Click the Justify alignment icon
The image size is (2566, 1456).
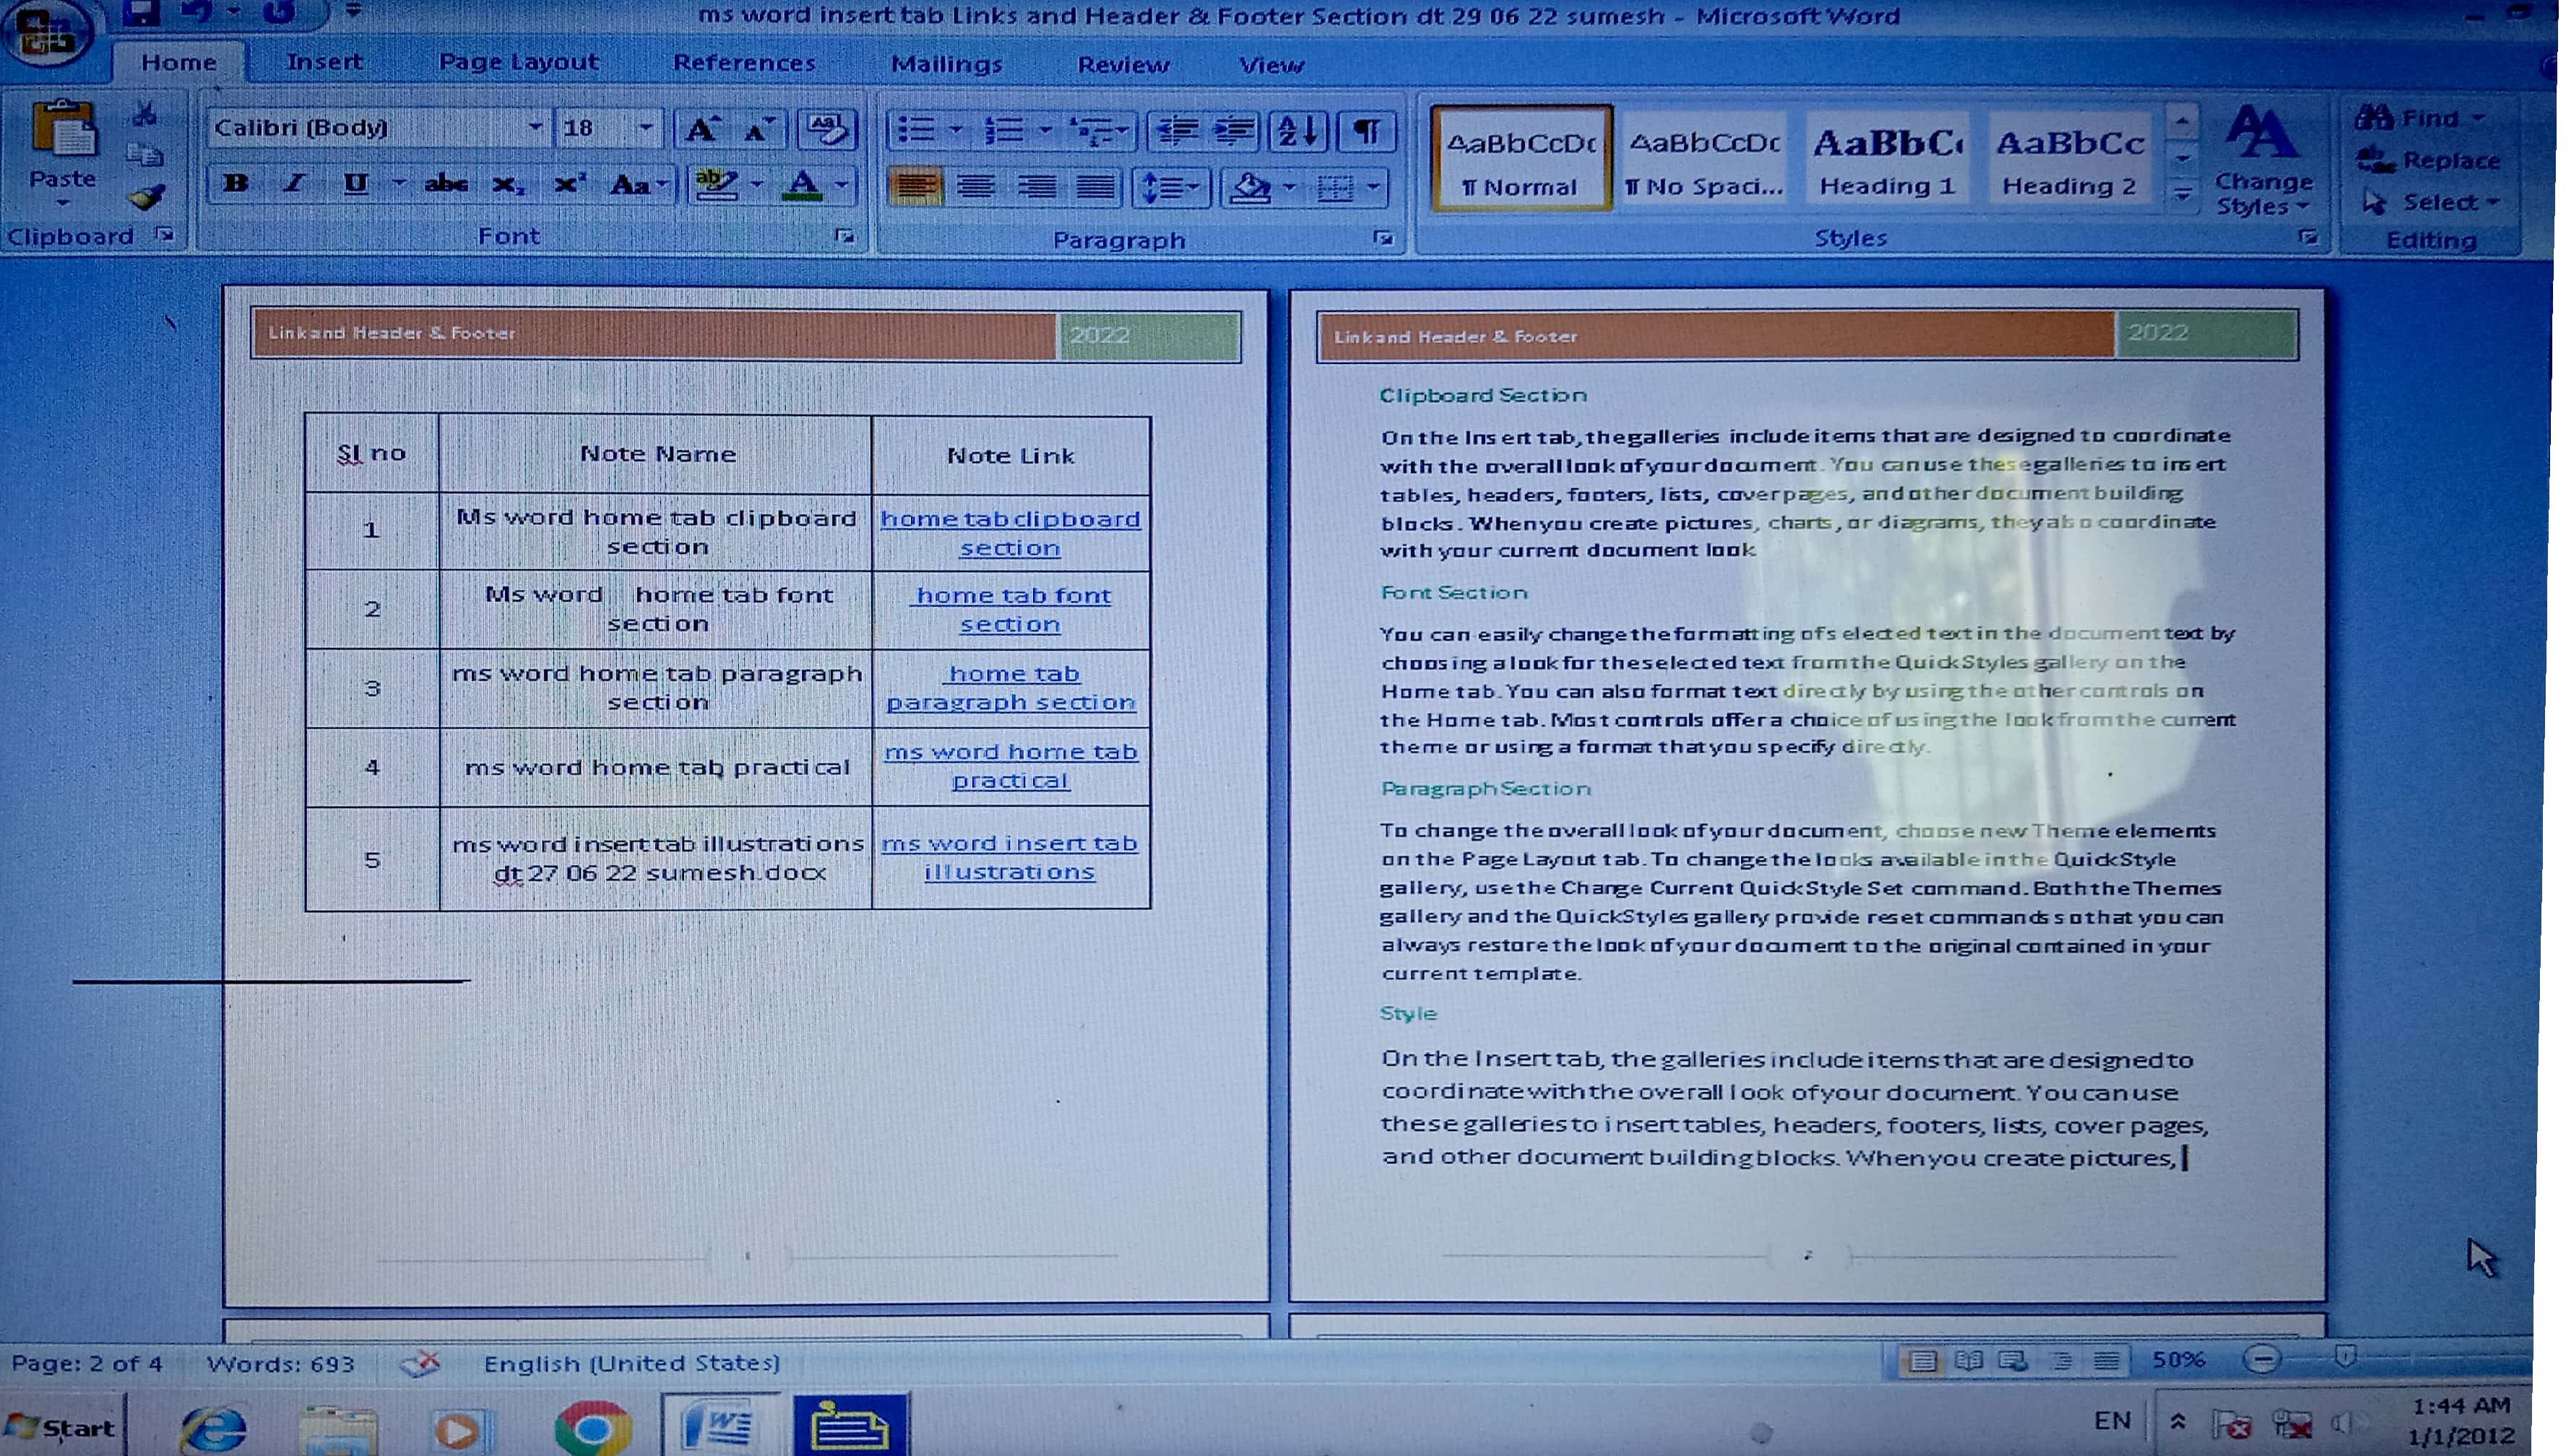(x=1096, y=187)
